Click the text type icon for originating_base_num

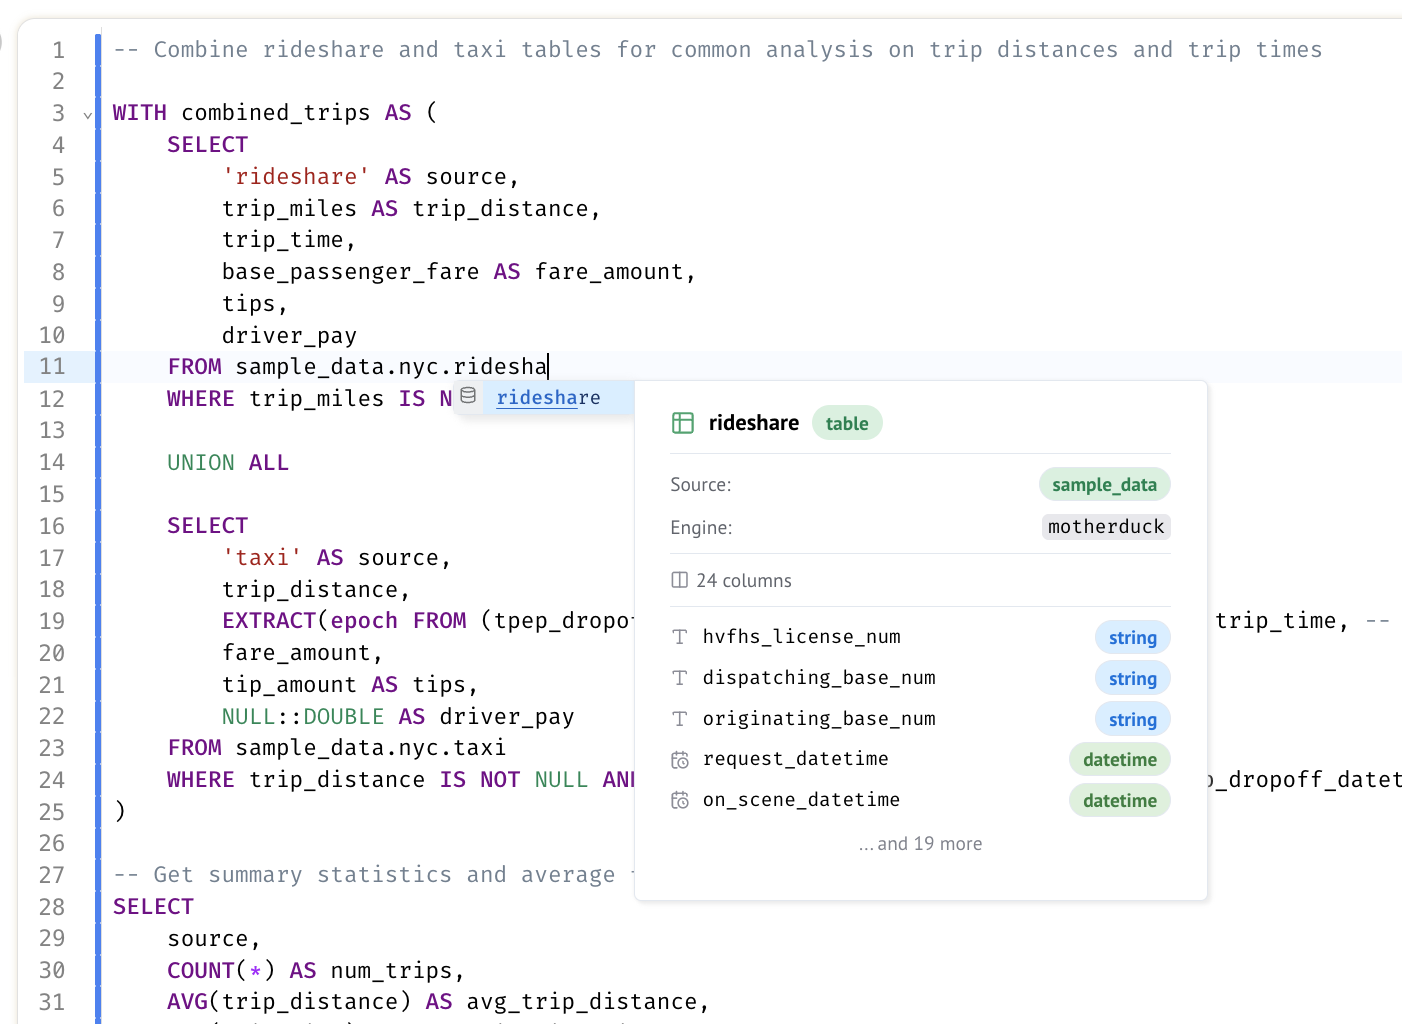click(x=680, y=719)
